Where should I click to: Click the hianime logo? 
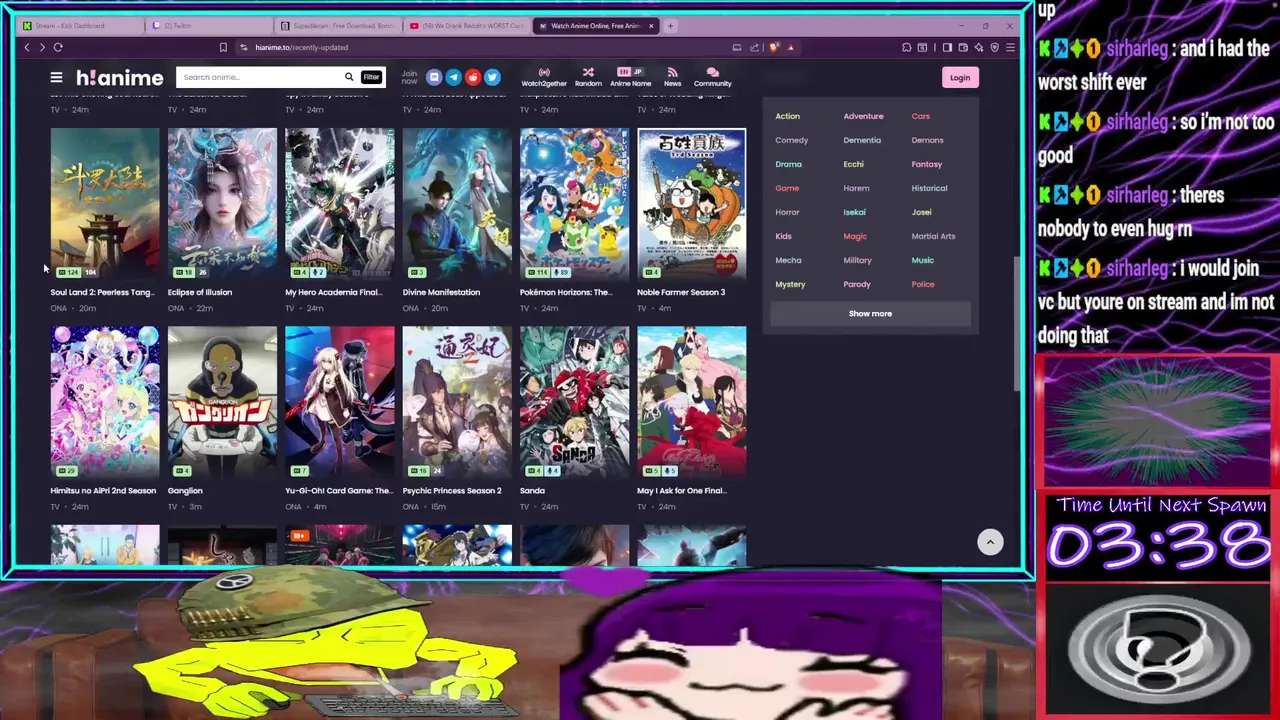click(119, 77)
